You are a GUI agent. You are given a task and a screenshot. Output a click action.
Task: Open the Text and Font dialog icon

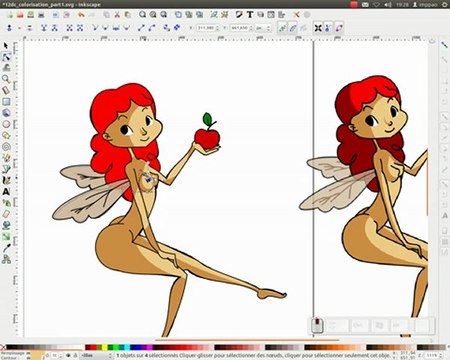click(x=250, y=15)
